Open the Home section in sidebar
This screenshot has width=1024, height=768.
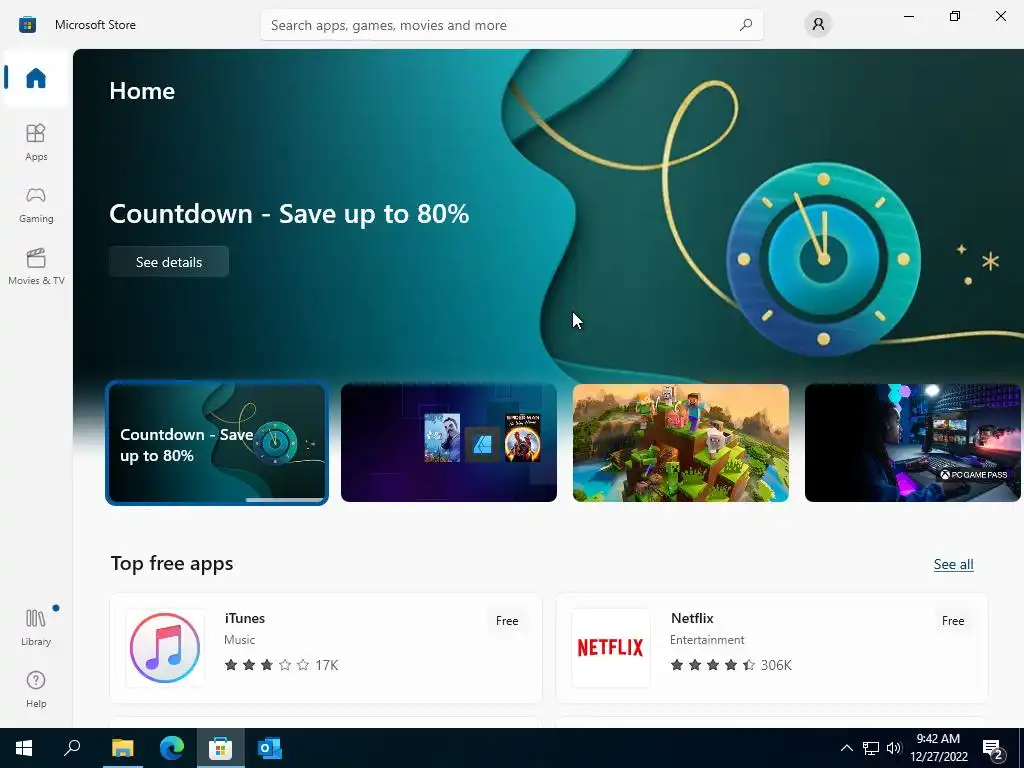36,78
